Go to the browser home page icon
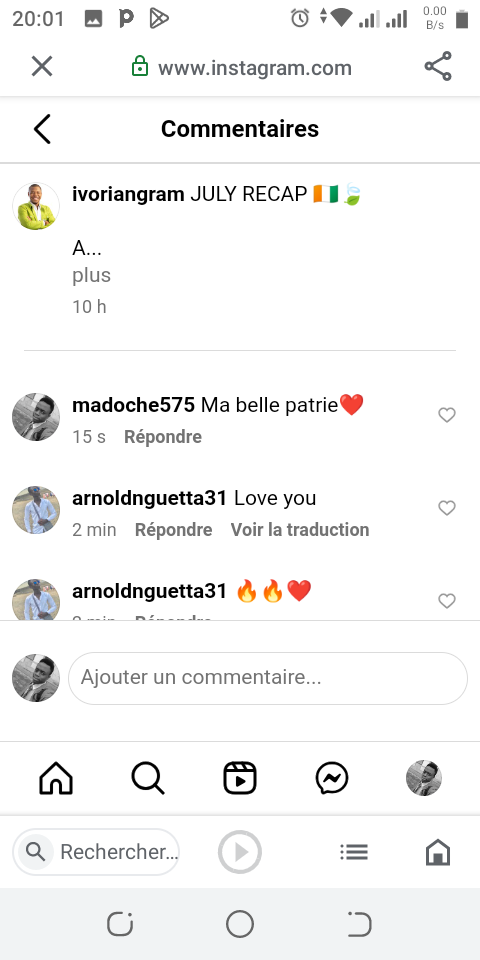480x960 pixels. [438, 852]
